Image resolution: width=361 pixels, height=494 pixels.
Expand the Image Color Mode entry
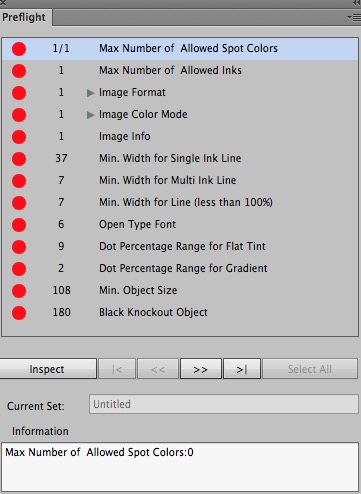click(90, 115)
